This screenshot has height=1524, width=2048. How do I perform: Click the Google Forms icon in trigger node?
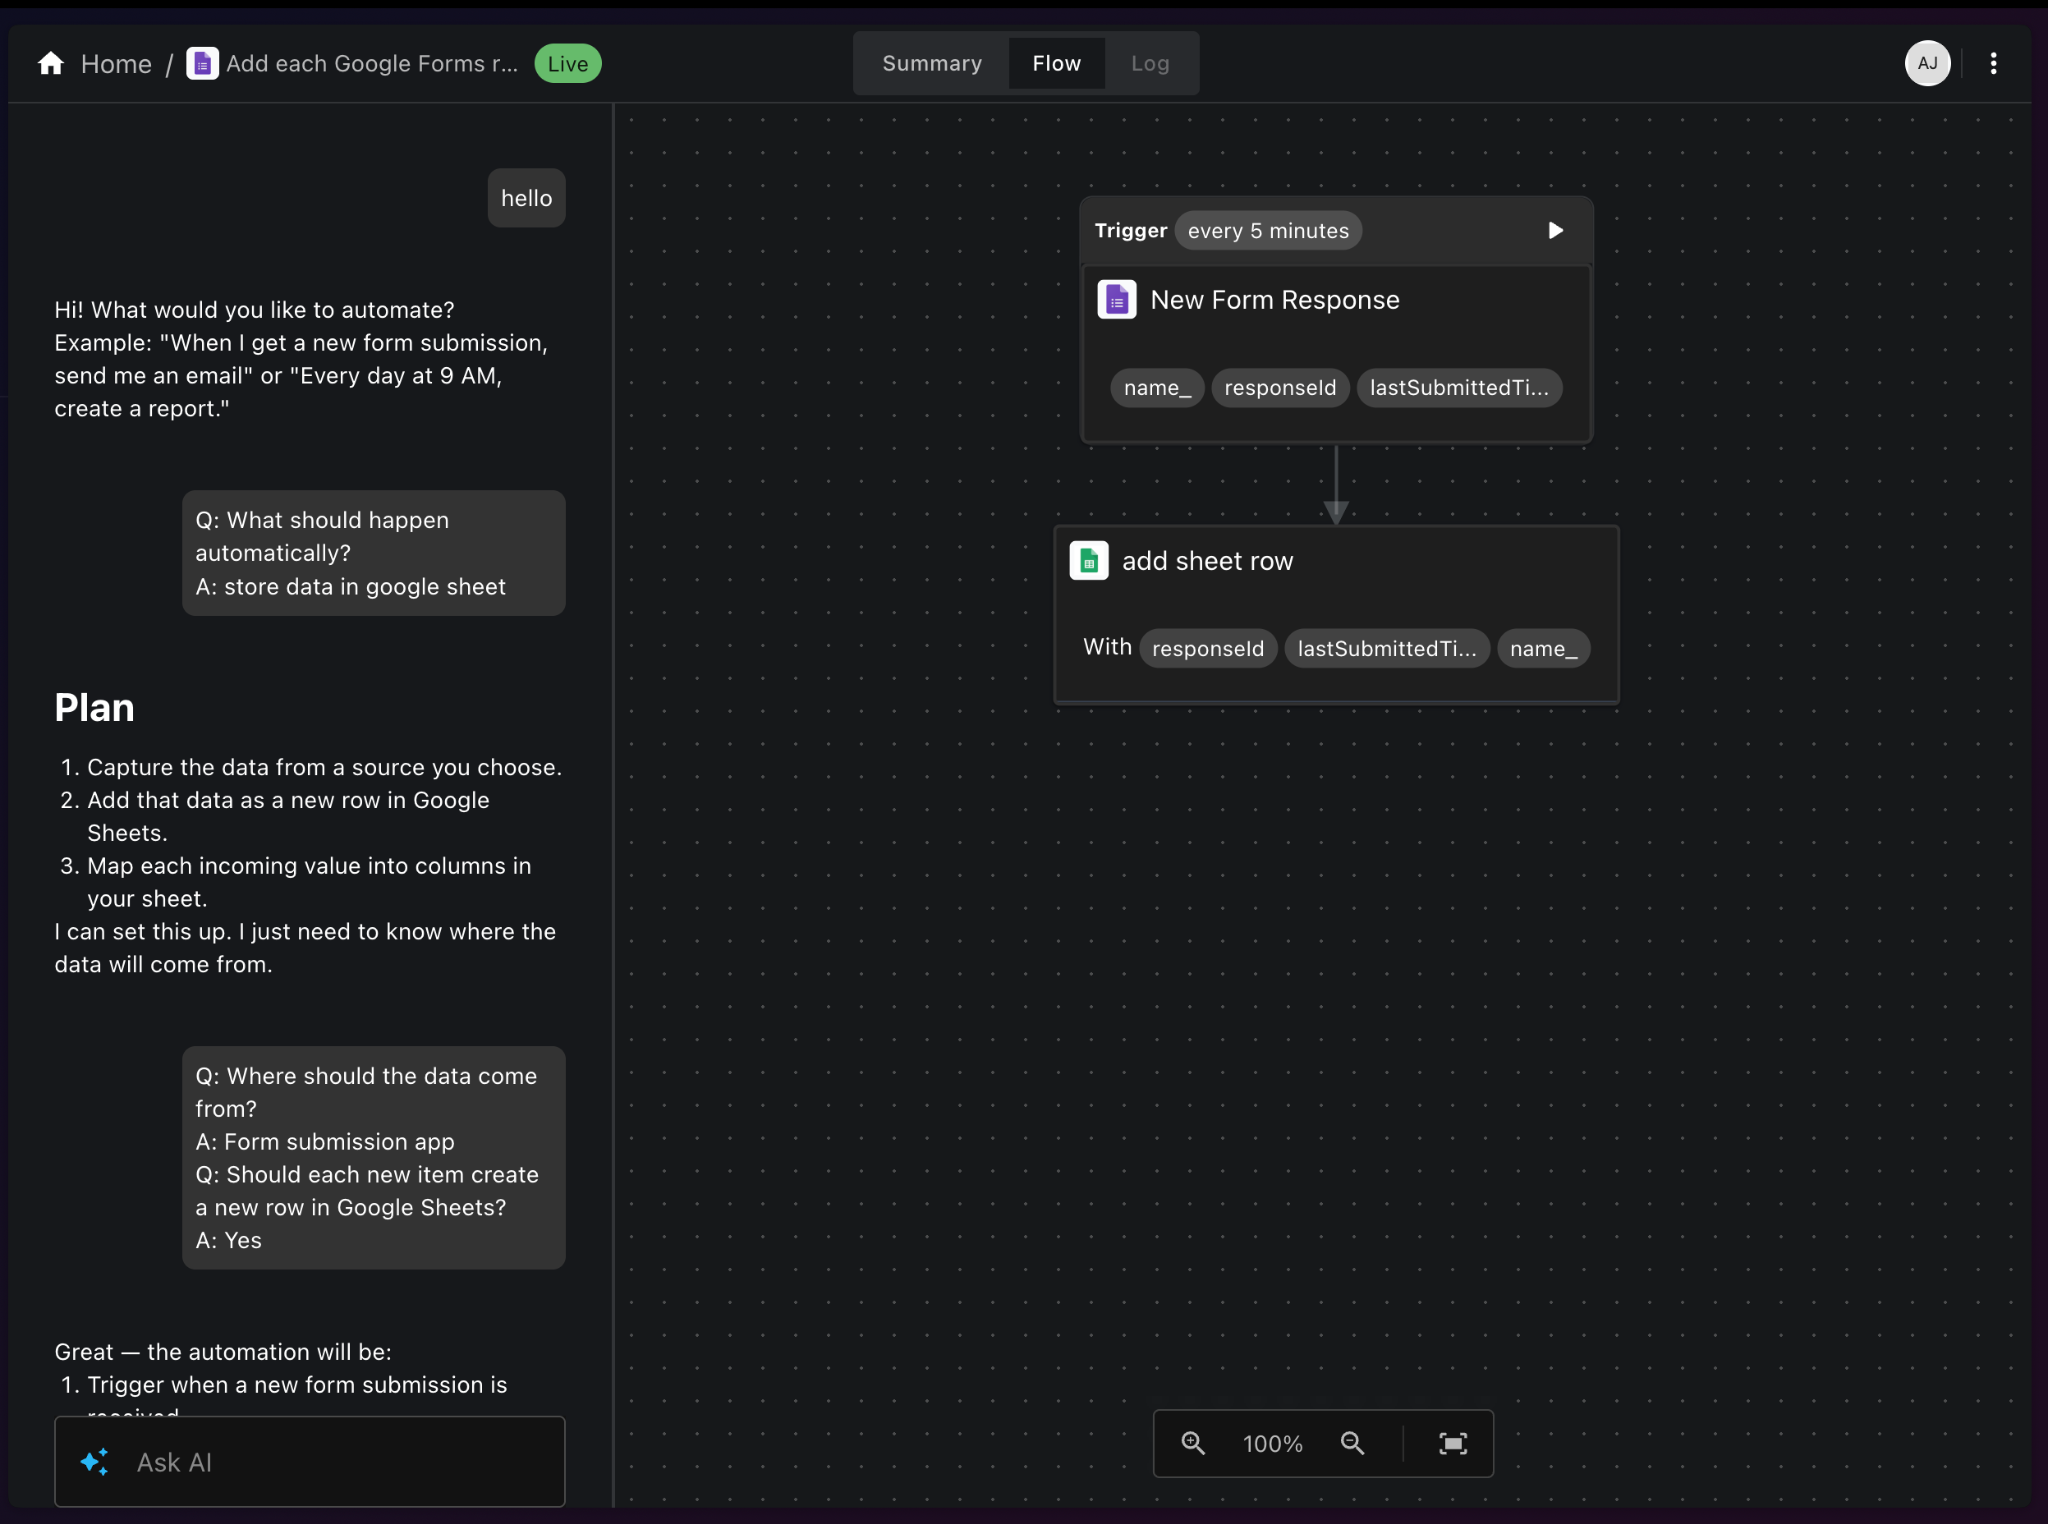[x=1117, y=300]
